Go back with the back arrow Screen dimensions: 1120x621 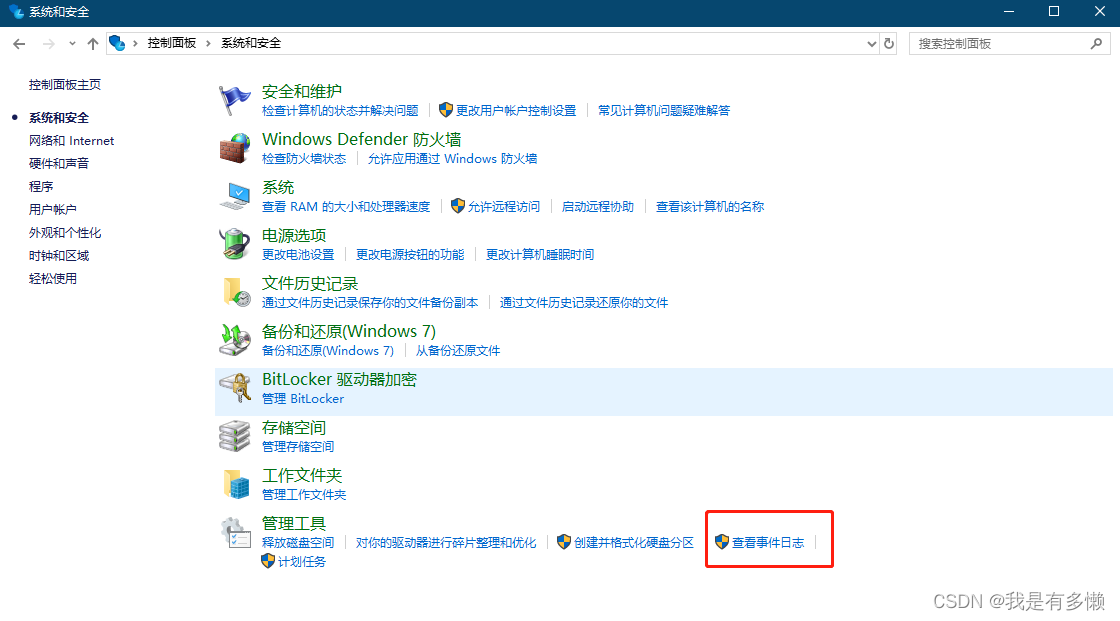coord(19,44)
